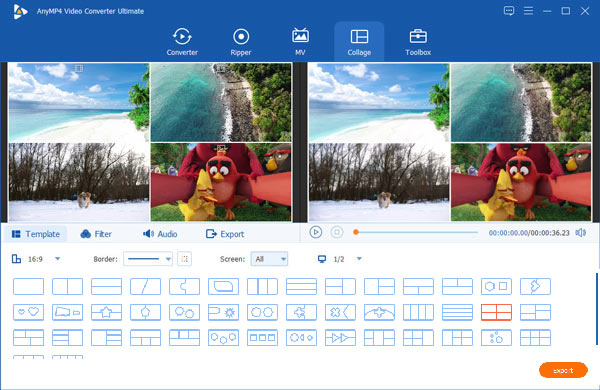Mute the preview volume speaker
The width and height of the screenshot is (600, 390).
point(581,233)
